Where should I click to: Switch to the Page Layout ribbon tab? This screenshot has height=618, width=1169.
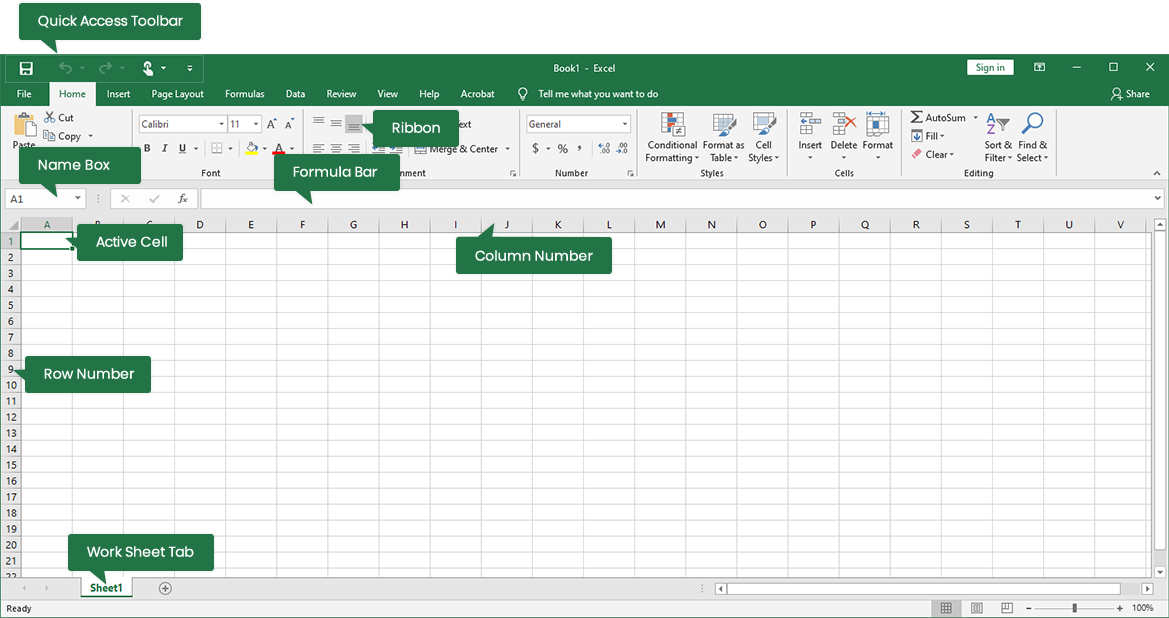[177, 94]
